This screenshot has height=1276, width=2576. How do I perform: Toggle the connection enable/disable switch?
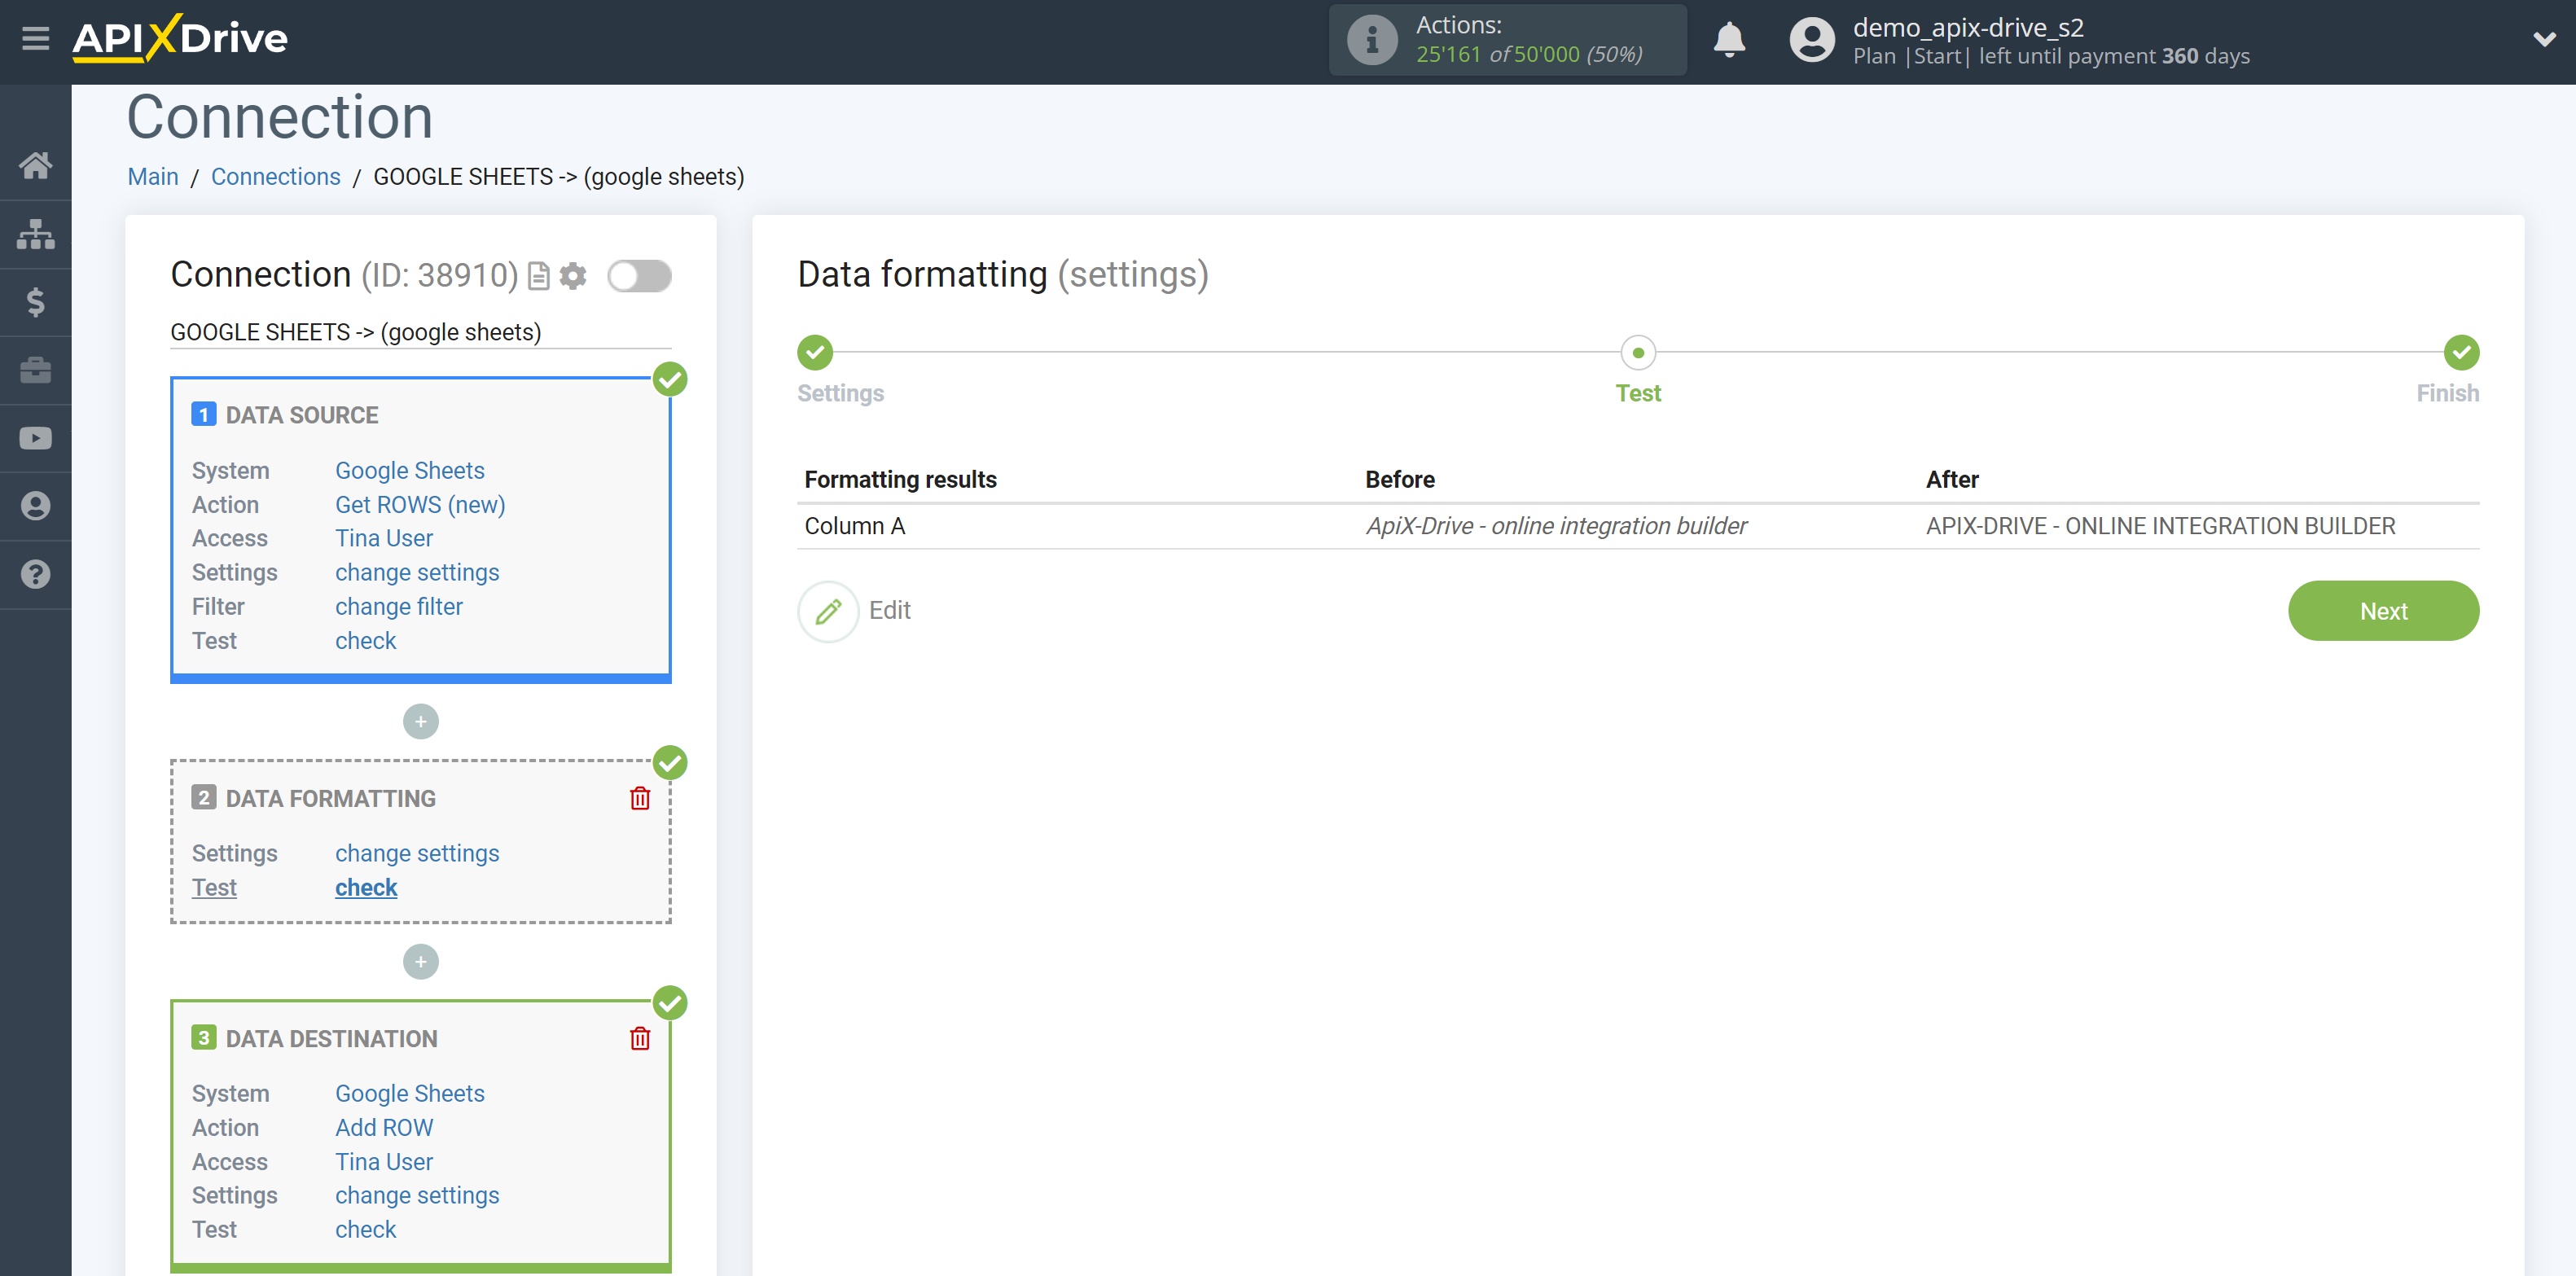coord(639,276)
